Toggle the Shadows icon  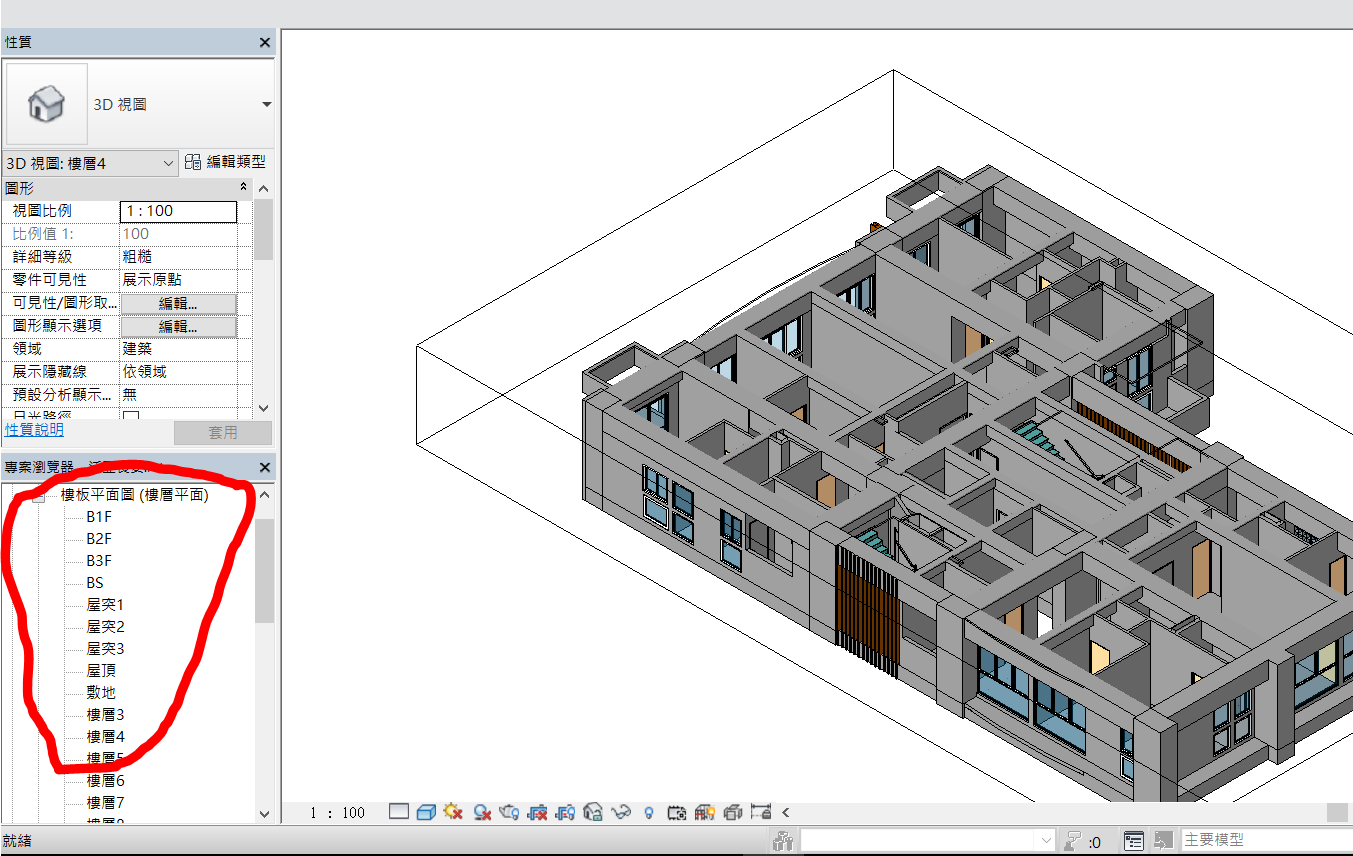point(482,812)
